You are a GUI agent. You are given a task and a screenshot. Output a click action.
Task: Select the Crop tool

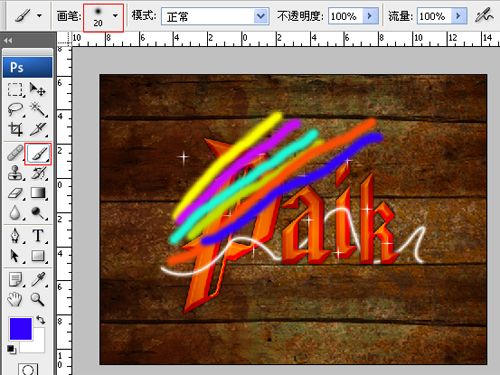pyautogui.click(x=15, y=129)
